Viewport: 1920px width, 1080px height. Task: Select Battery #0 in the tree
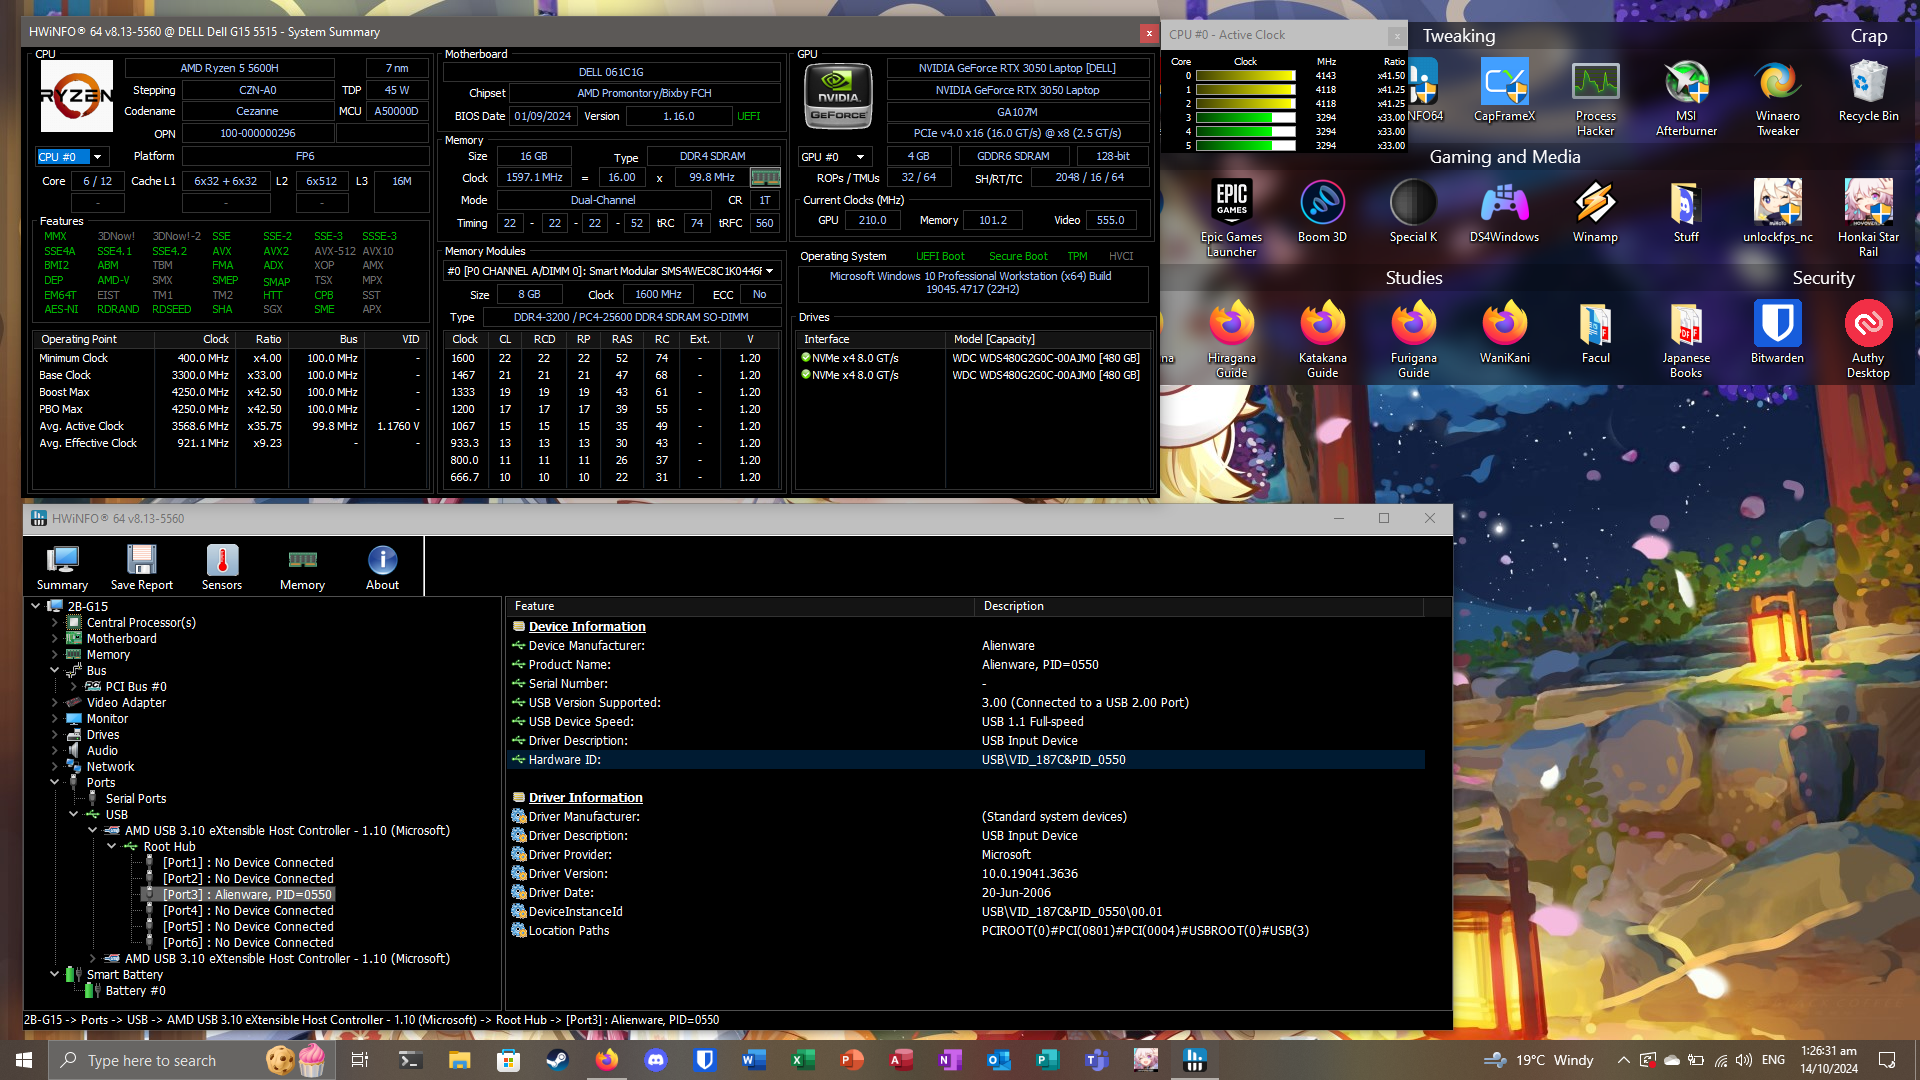(135, 990)
